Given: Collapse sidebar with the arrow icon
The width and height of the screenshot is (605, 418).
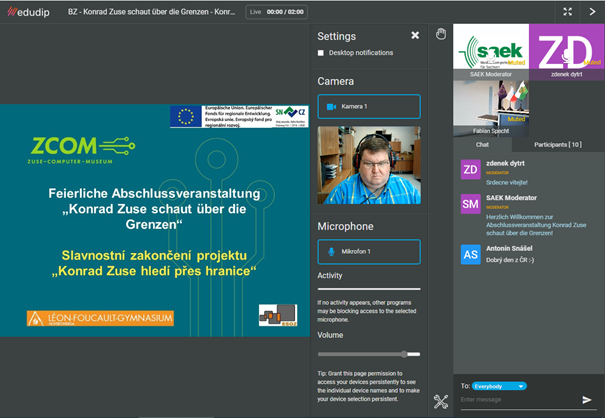Looking at the screenshot, I should [x=592, y=12].
